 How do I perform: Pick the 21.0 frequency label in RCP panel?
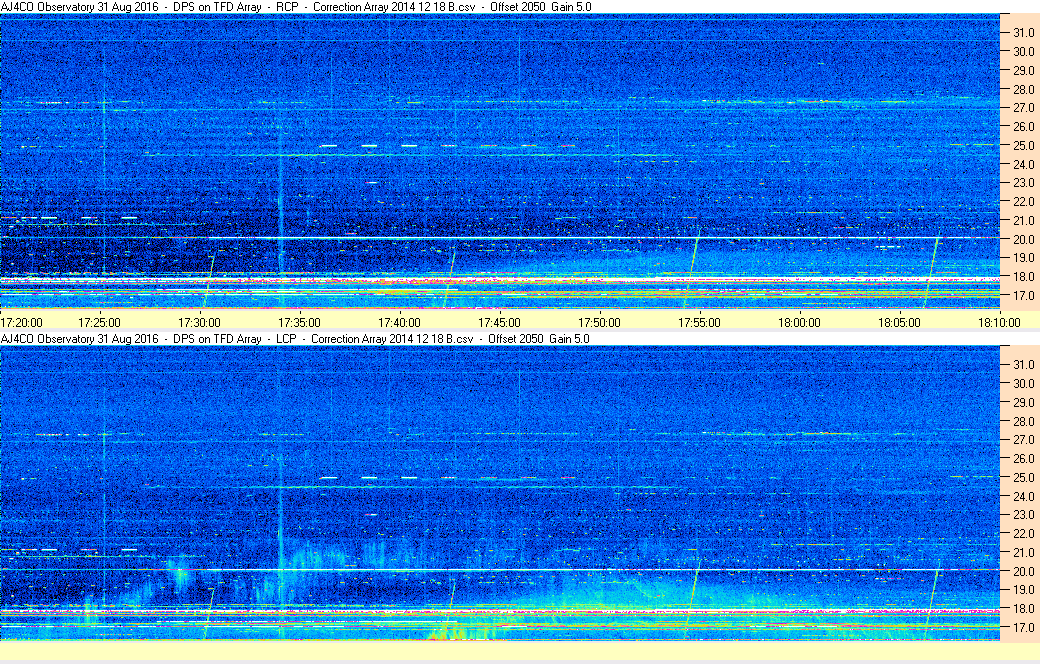[x=1023, y=221]
